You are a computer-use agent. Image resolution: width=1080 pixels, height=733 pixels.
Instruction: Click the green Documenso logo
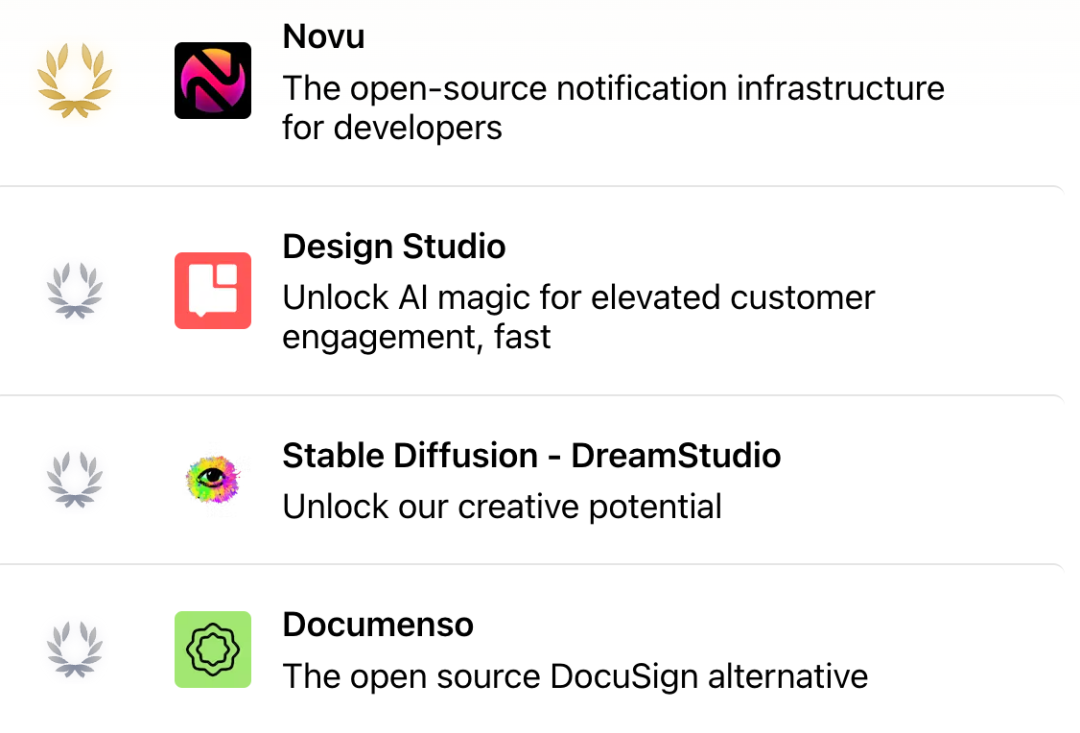[212, 649]
